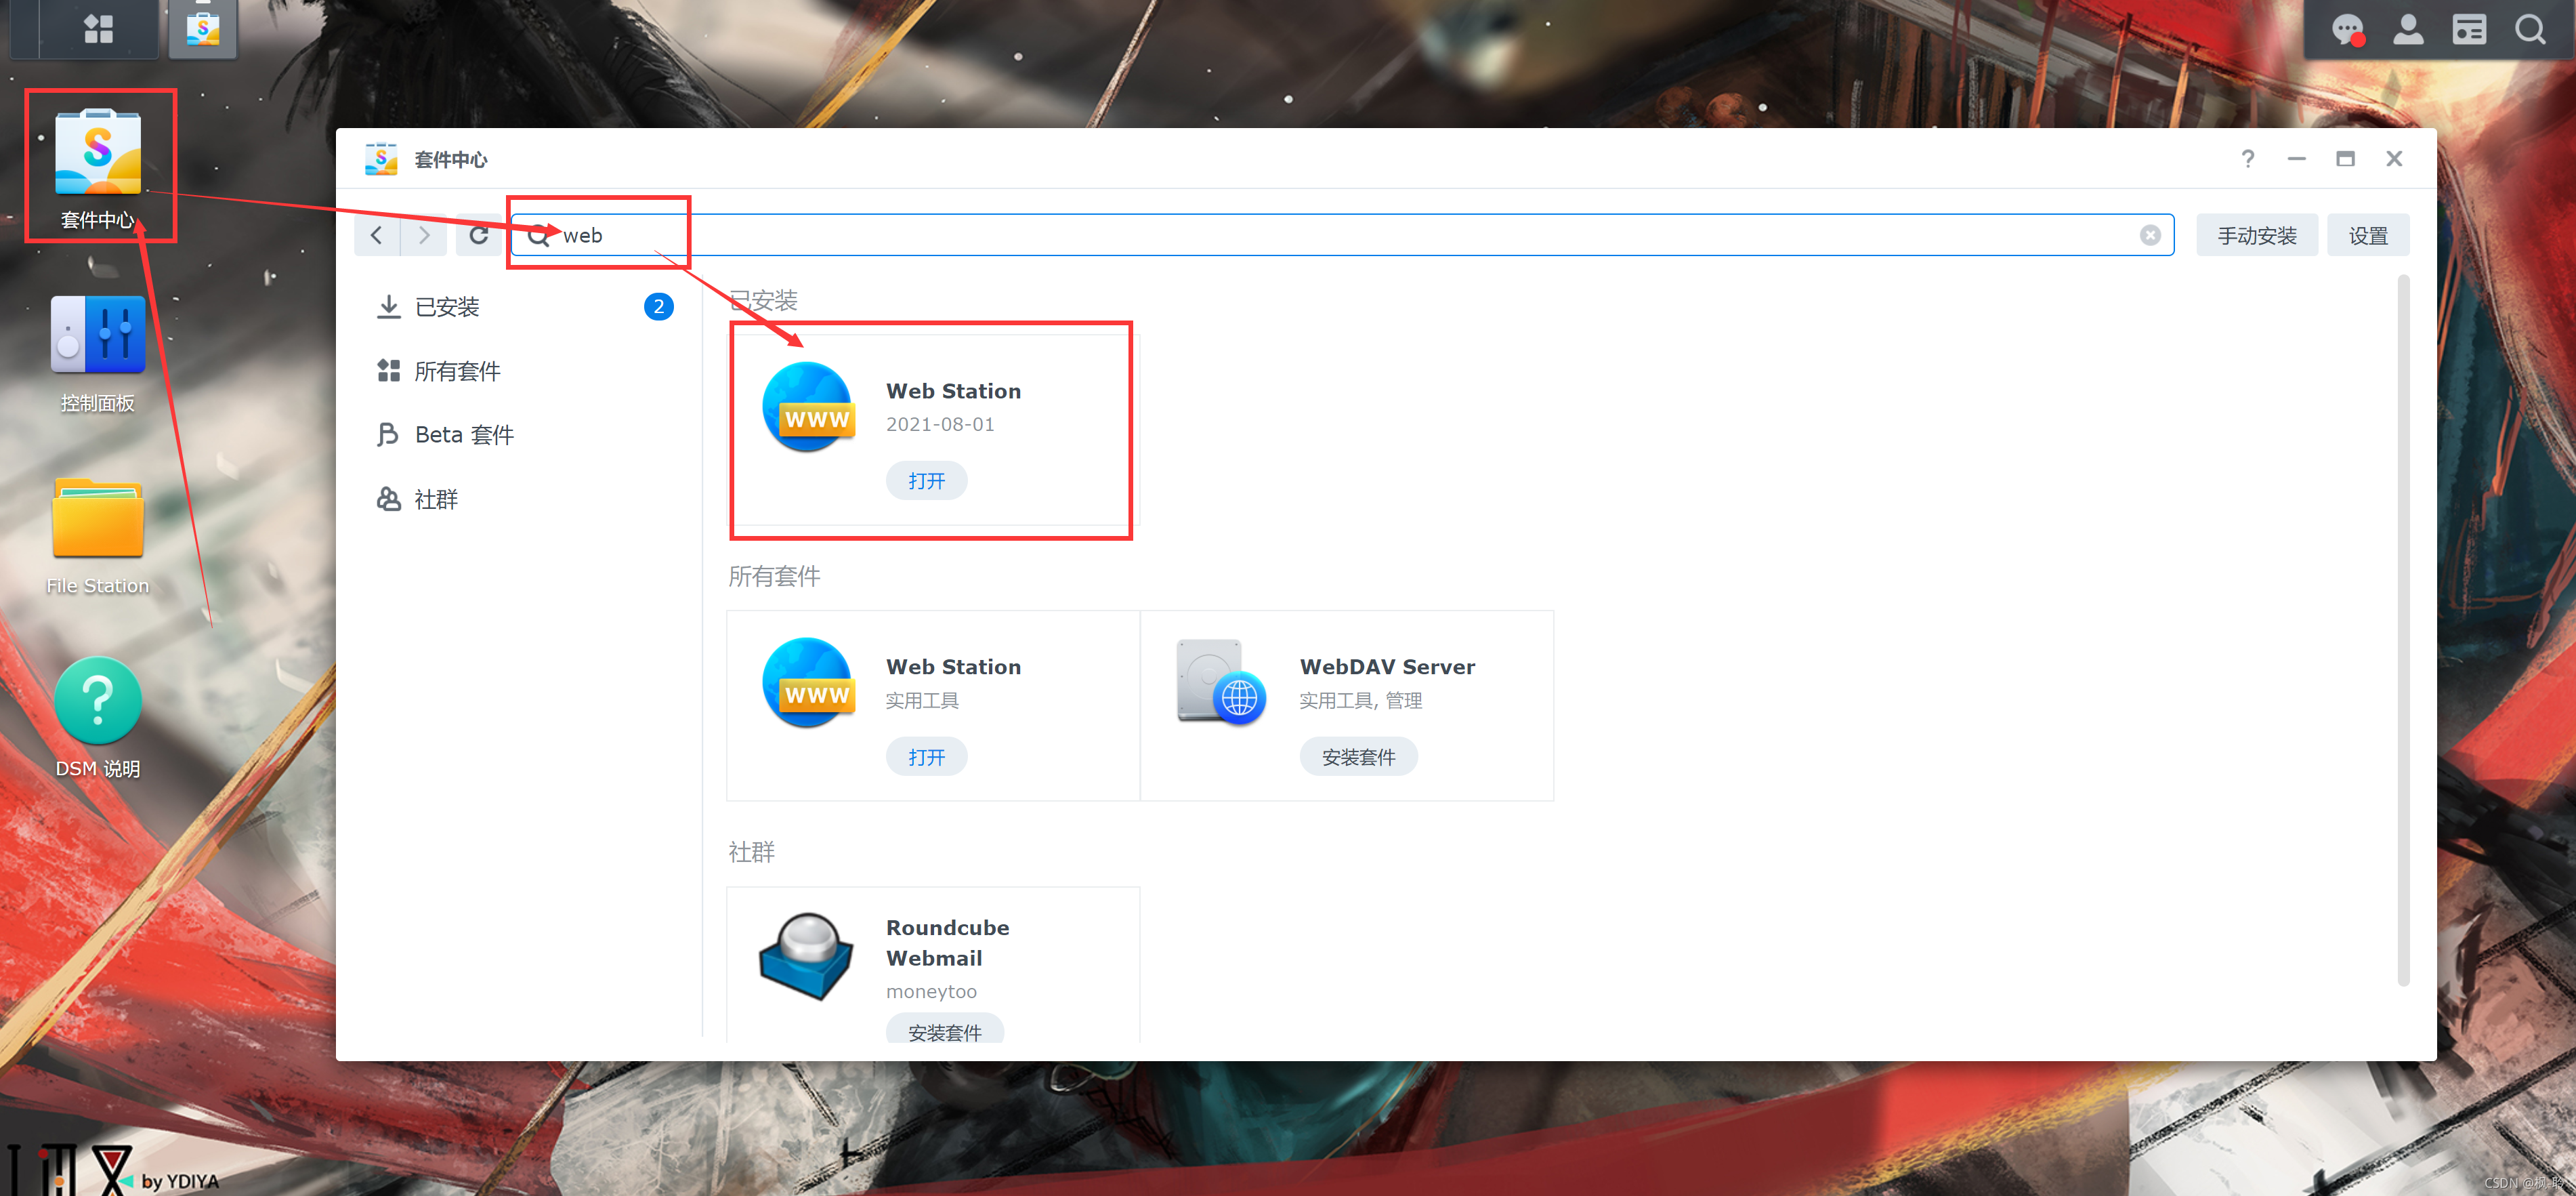Viewport: 2576px width, 1196px height.
Task: Open the user account options icon
Action: point(2408,30)
